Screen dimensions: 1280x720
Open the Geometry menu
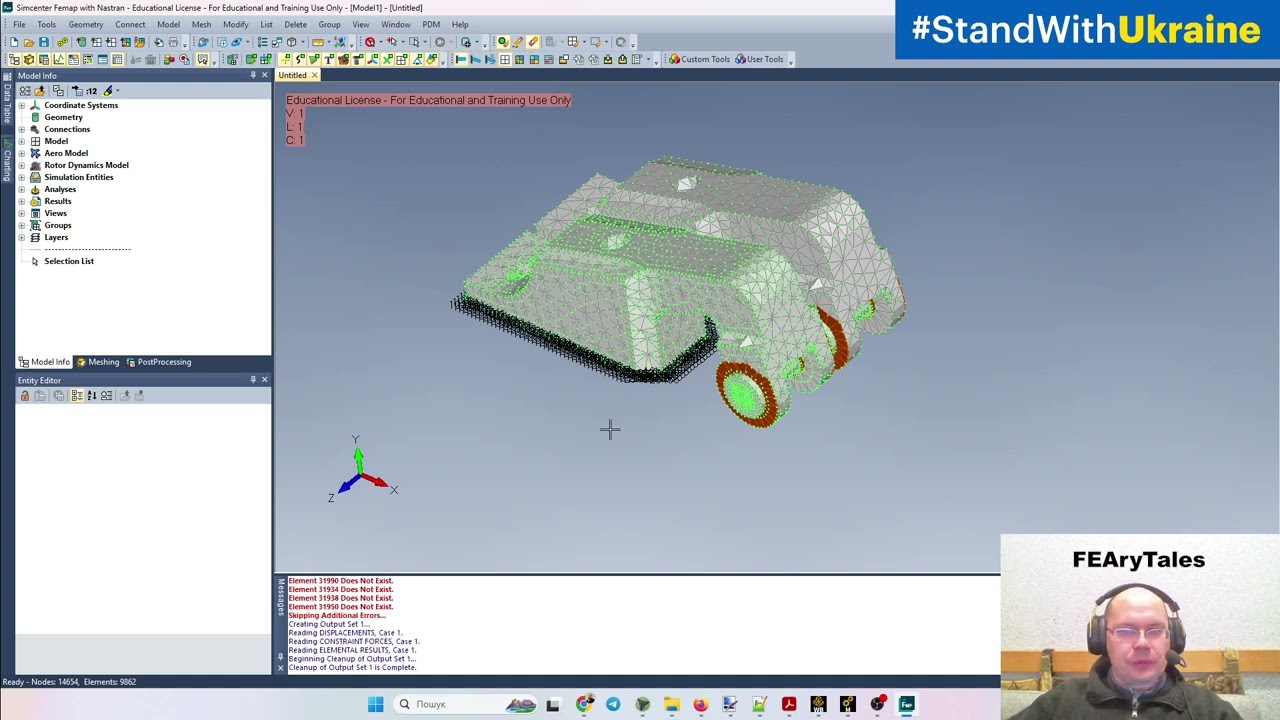click(x=85, y=24)
